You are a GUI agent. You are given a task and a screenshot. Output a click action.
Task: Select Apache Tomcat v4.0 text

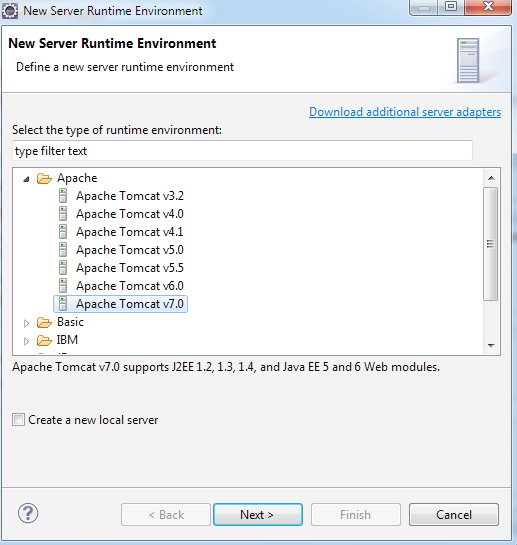(130, 214)
